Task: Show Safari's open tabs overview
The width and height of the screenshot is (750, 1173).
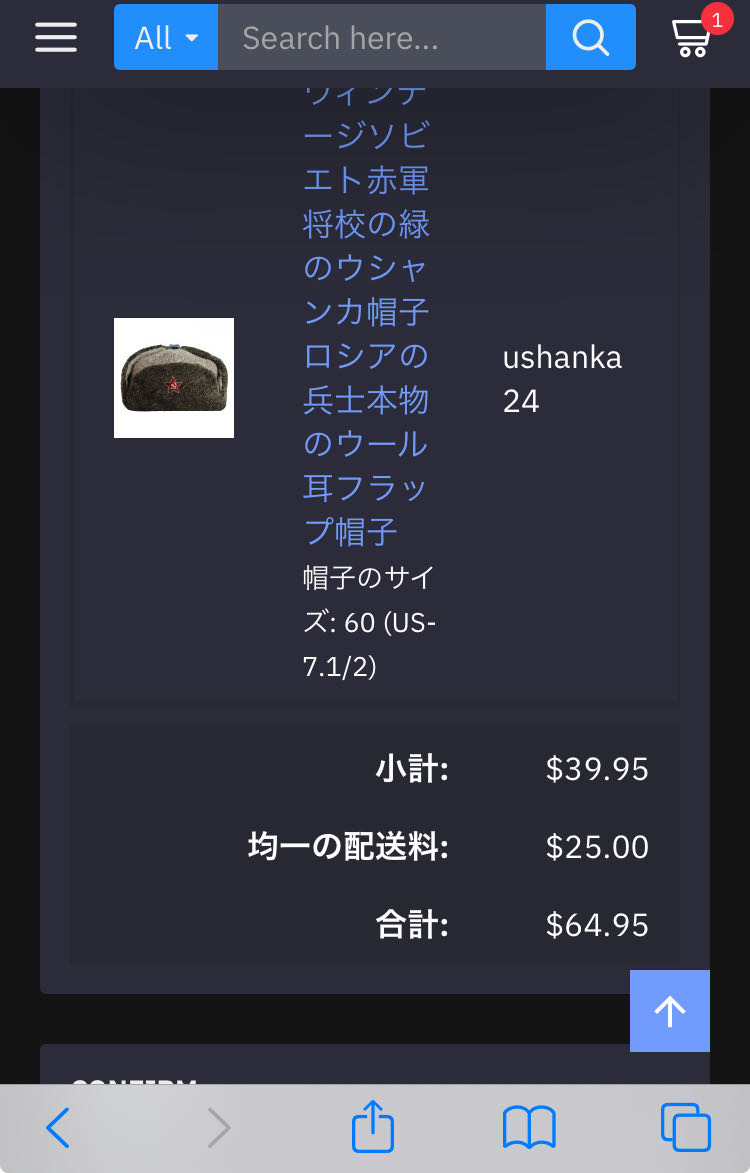Action: (x=686, y=1128)
